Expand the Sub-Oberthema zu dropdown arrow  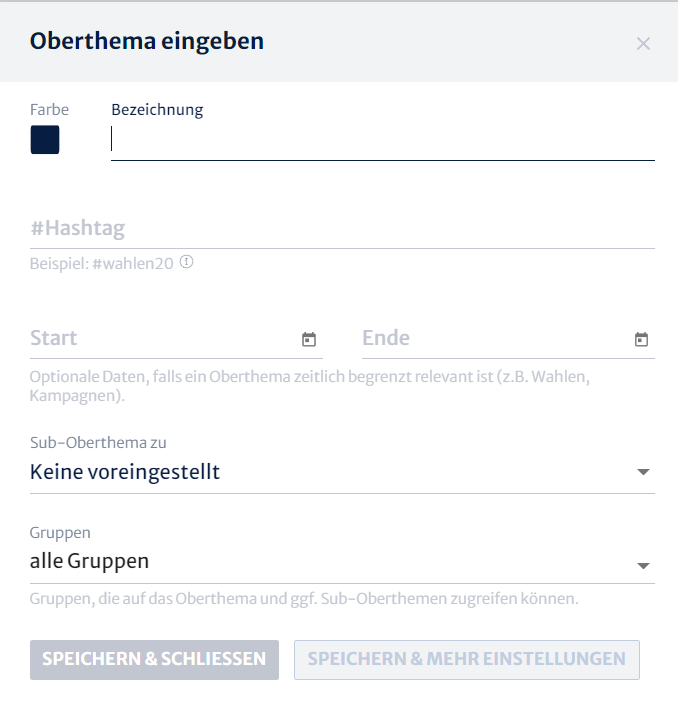point(643,472)
